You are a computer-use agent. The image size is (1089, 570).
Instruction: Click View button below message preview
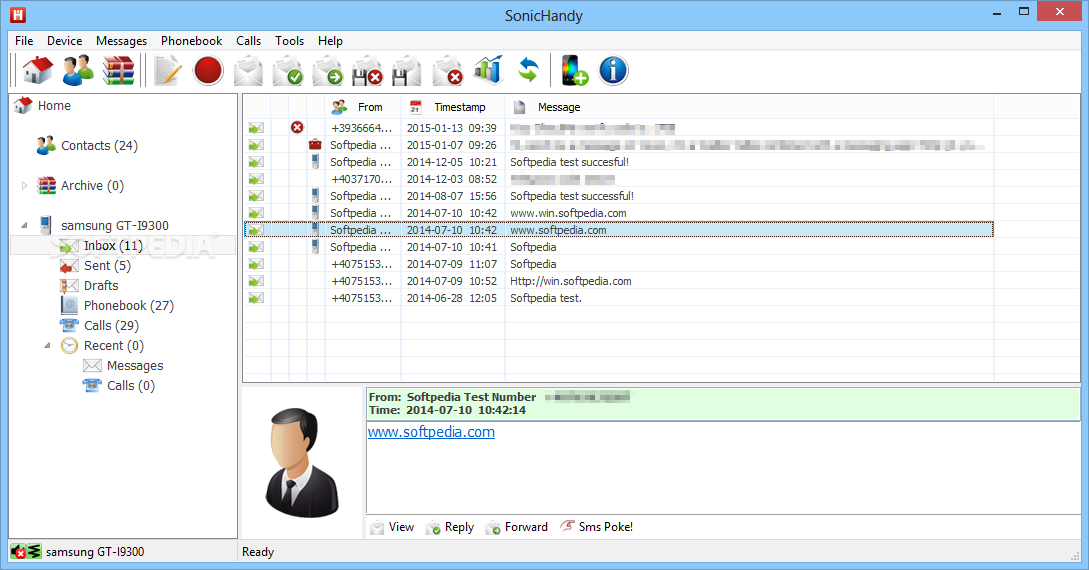[x=392, y=527]
